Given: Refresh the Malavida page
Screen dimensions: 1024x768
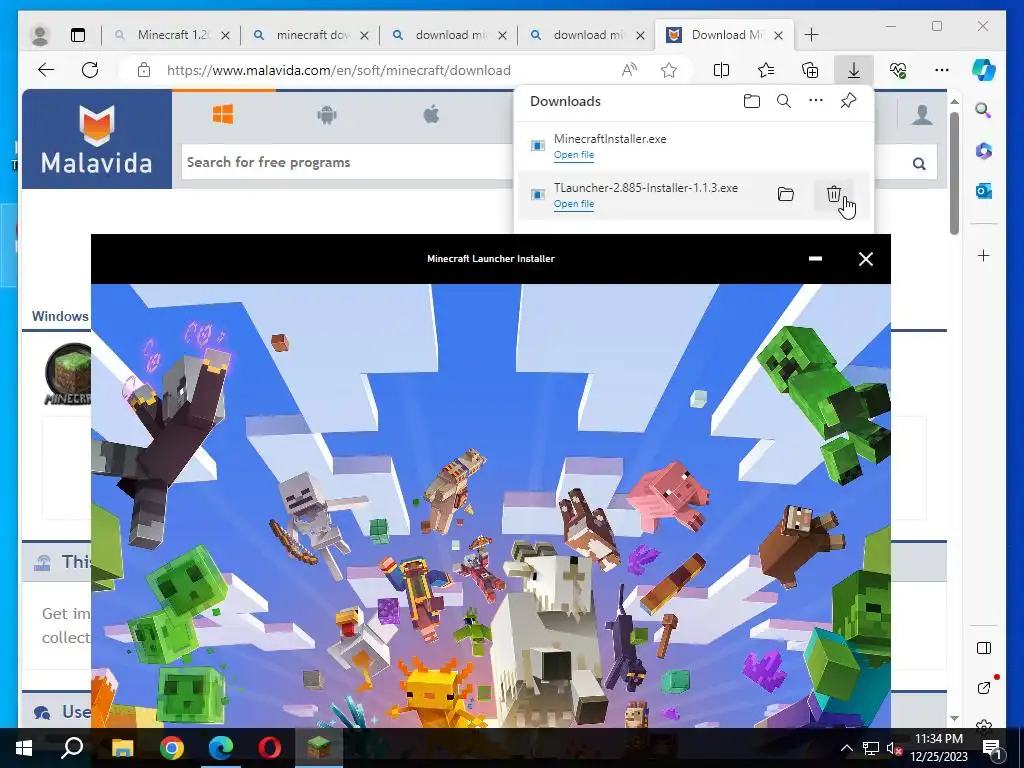Looking at the screenshot, I should pyautogui.click(x=90, y=70).
